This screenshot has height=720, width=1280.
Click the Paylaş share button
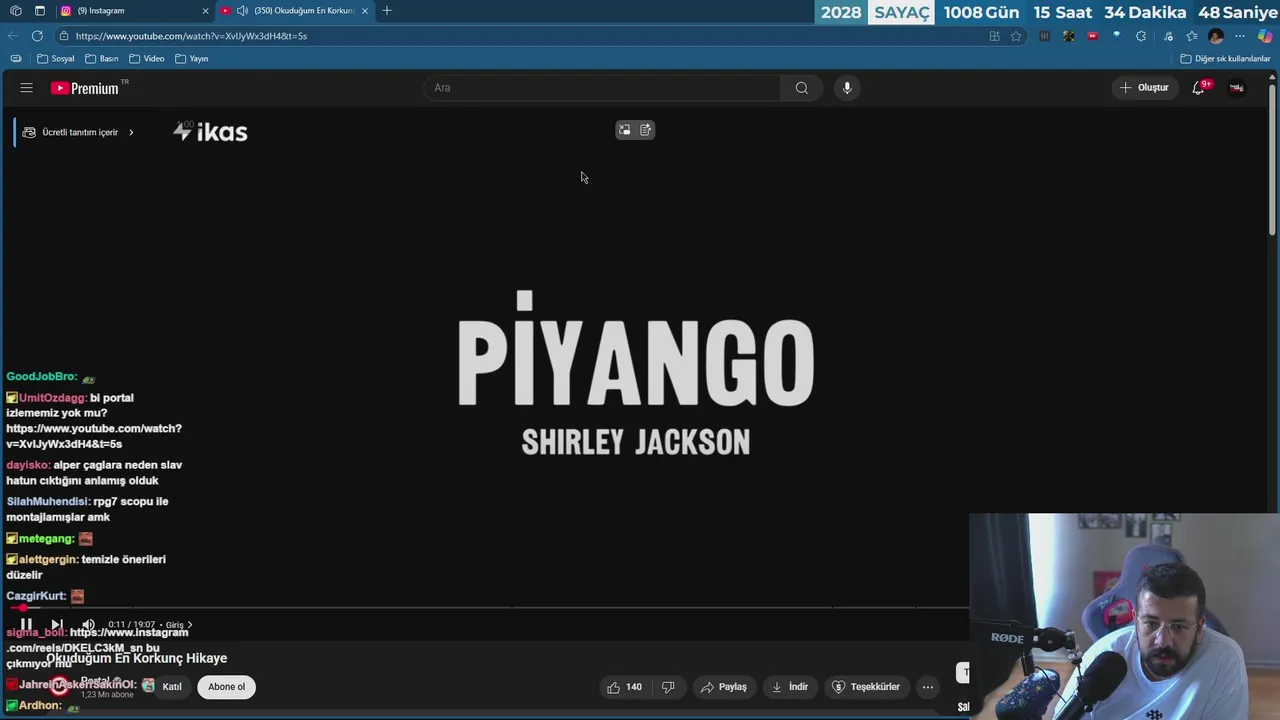[x=724, y=687]
